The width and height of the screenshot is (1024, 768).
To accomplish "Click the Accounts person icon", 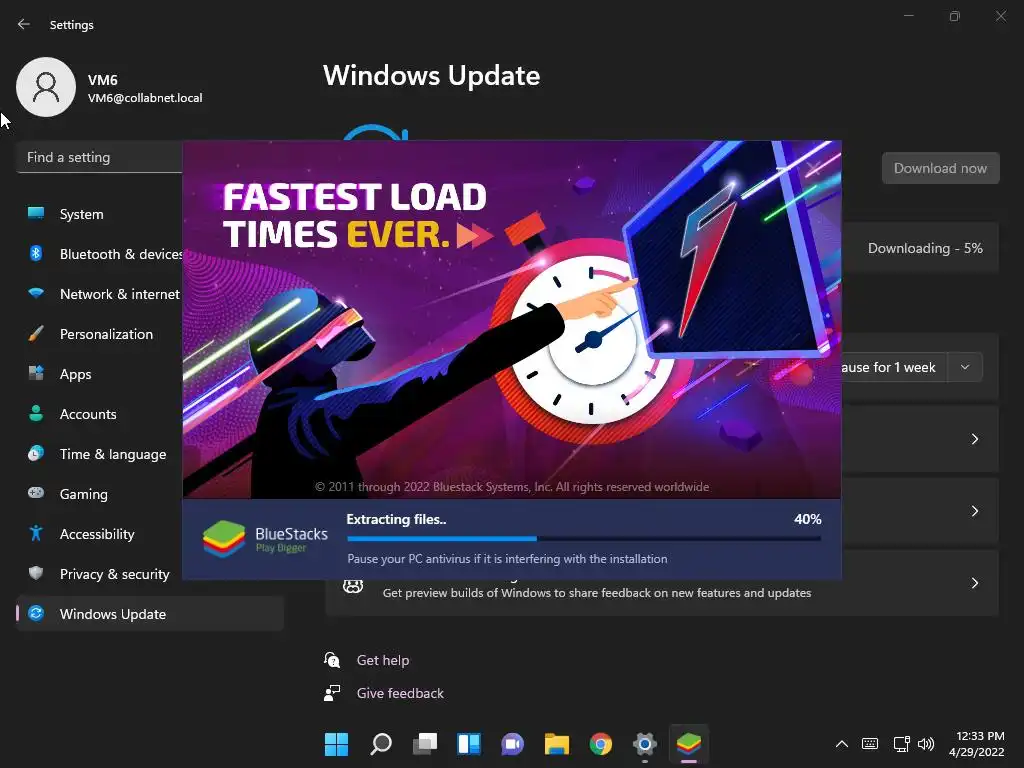I will pos(36,413).
